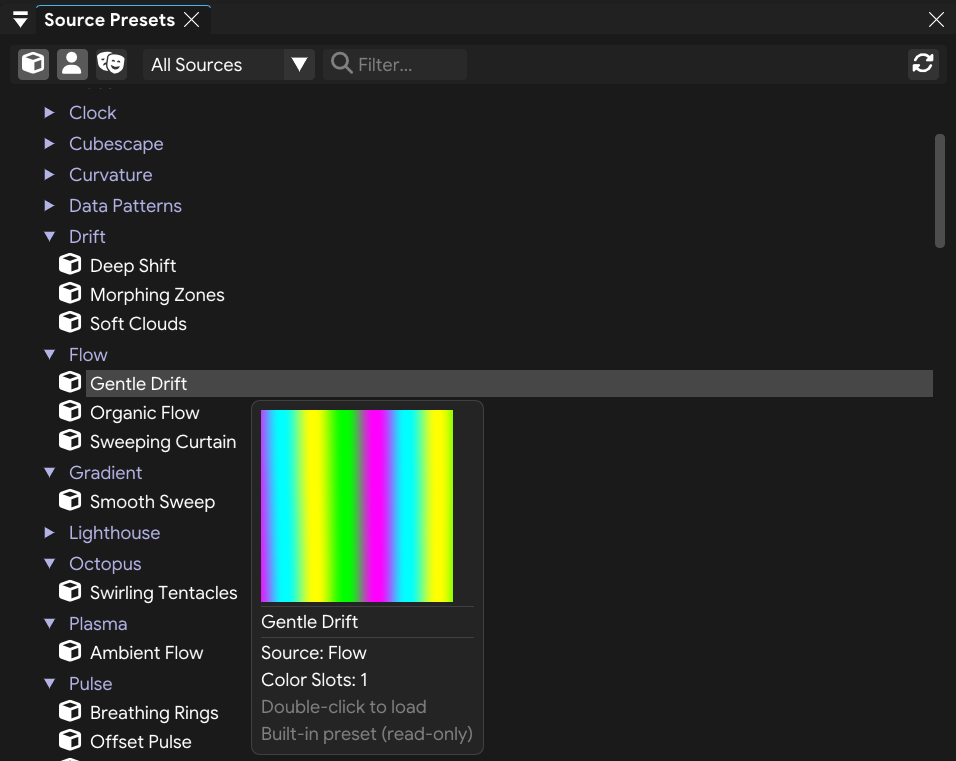The width and height of the screenshot is (956, 761).
Task: Click the Ambient Flow preset cube icon
Action: [x=70, y=651]
